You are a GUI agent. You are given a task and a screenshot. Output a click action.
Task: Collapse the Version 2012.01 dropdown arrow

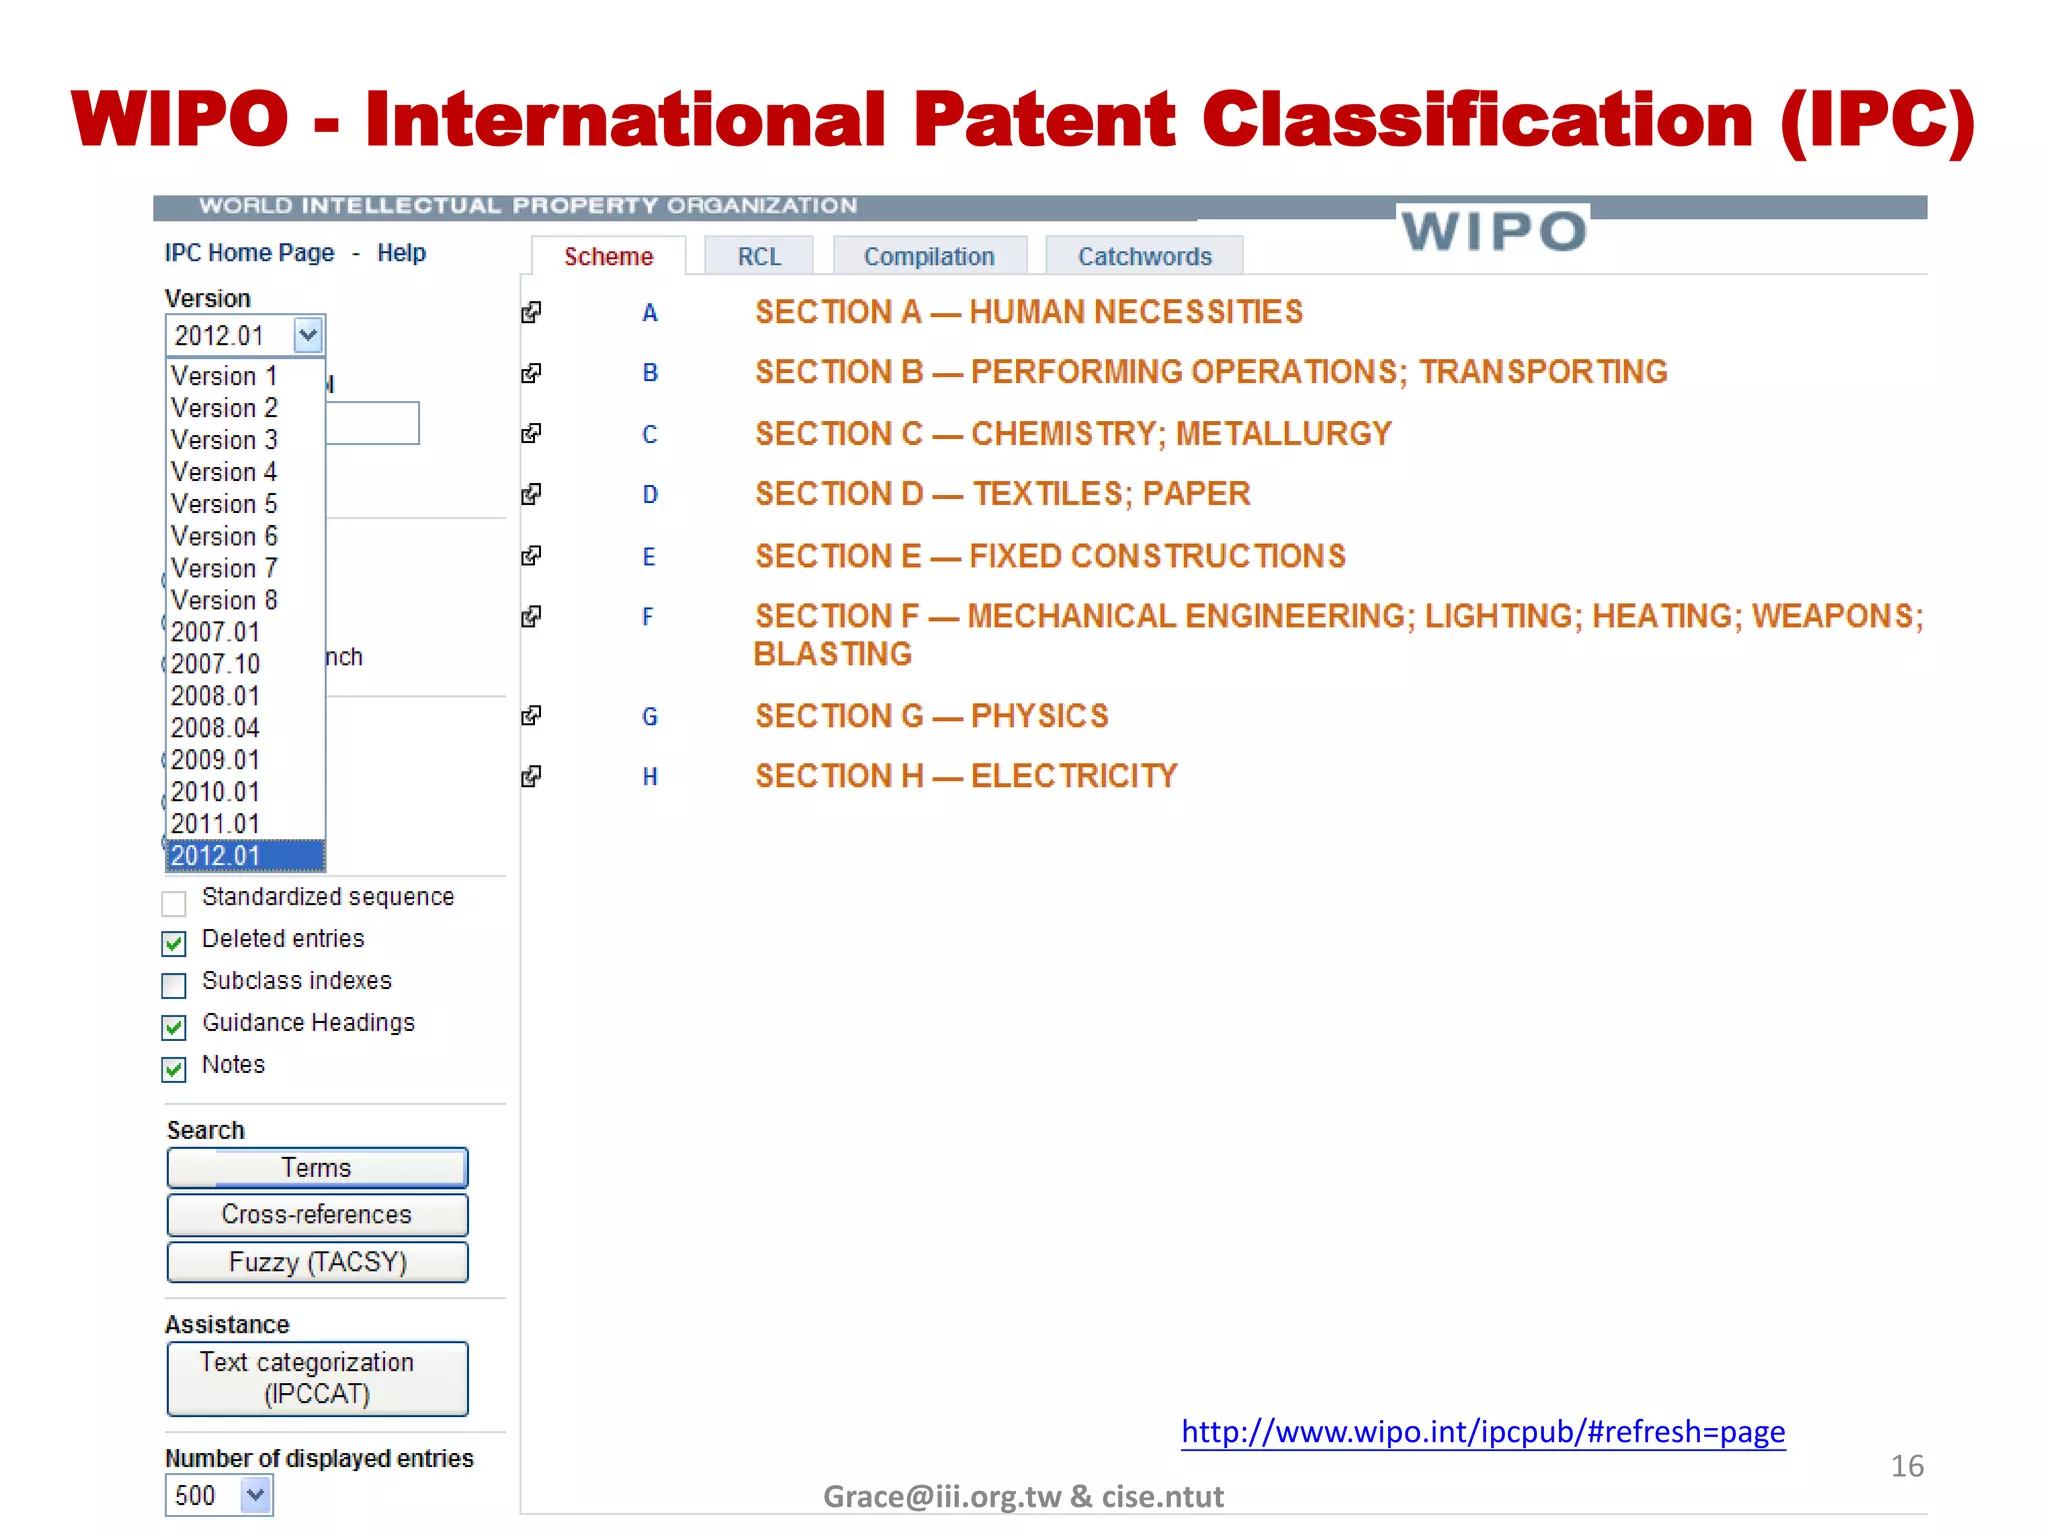pos(308,335)
